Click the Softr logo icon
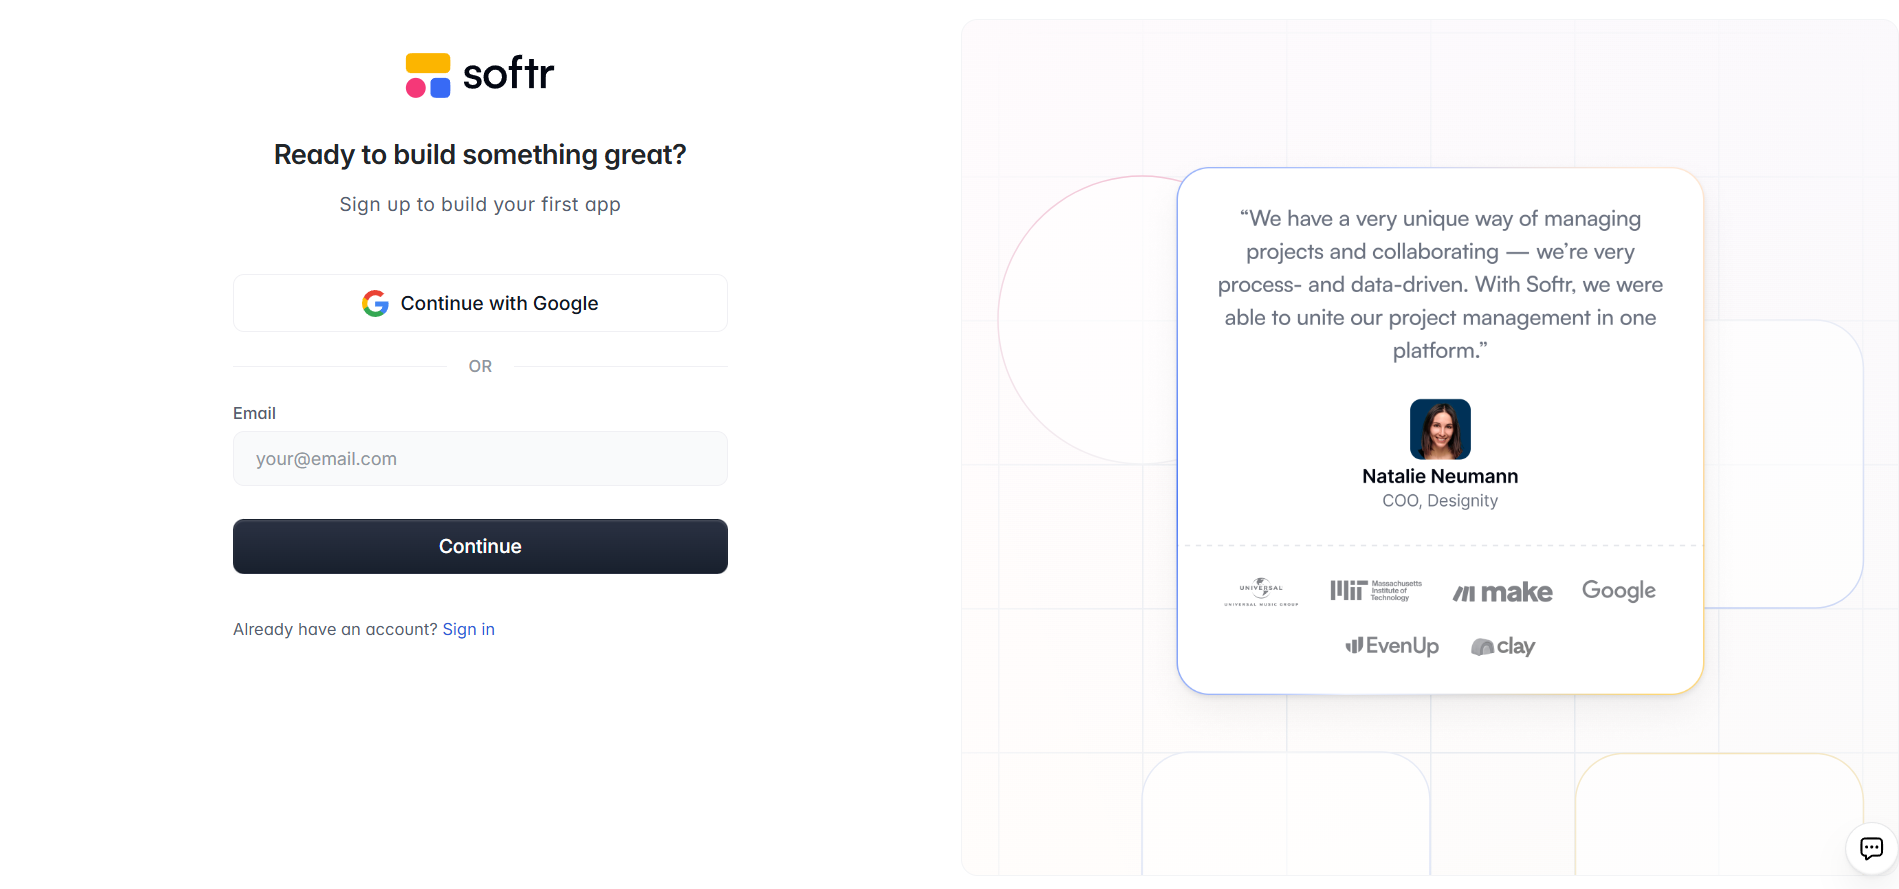Screen dimensions: 1899x889 428,75
